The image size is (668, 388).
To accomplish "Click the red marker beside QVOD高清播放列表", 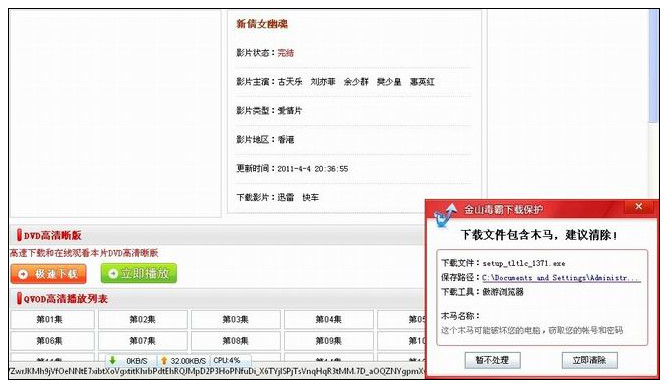I will (19, 298).
